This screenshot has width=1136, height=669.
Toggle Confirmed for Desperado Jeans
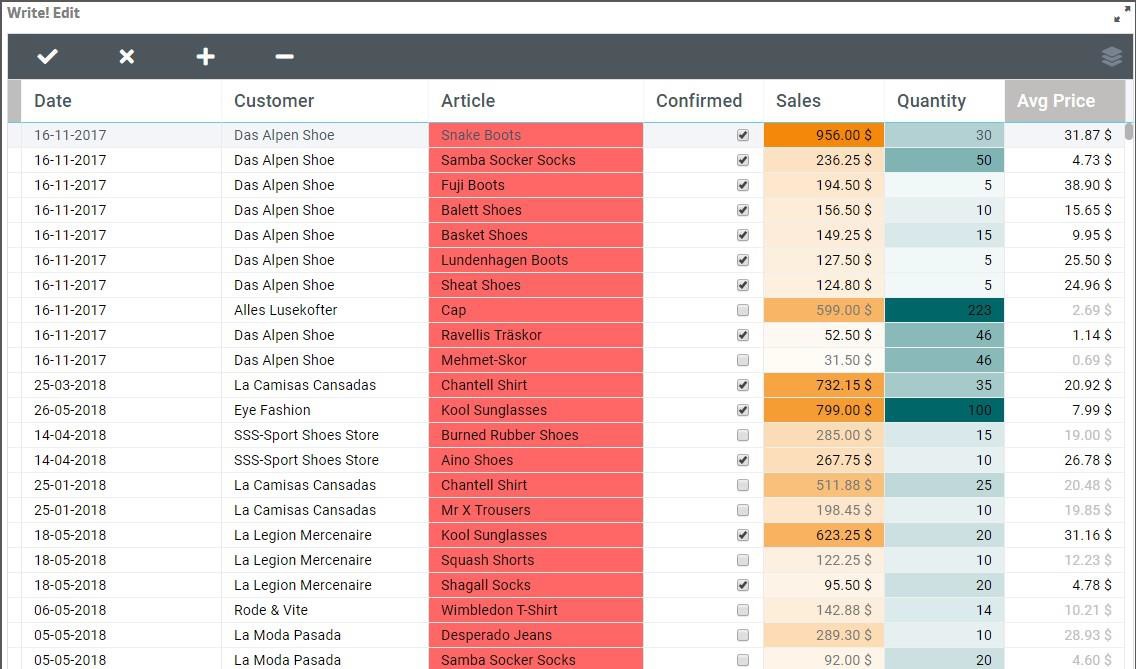[x=743, y=635]
